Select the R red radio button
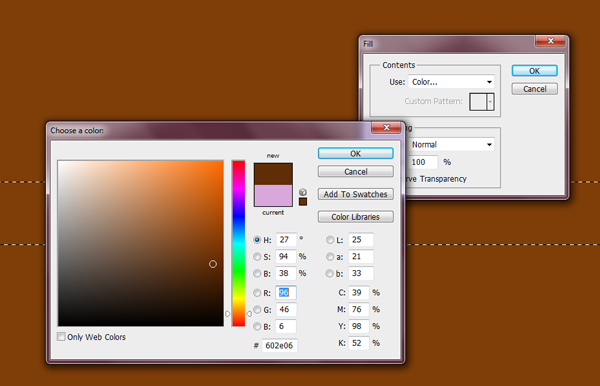Screen dimensions: 600x386 257,293
